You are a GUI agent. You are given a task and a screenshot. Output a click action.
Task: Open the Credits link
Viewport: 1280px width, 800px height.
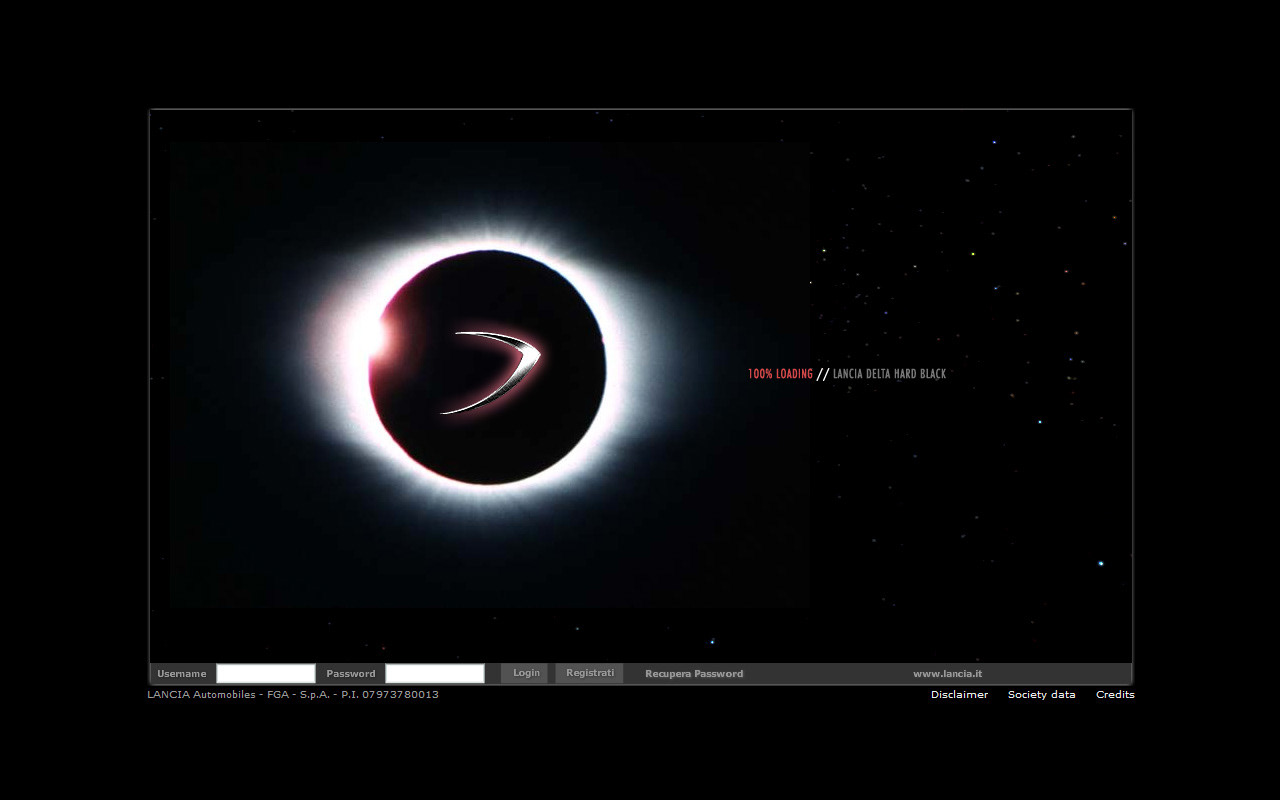click(1115, 695)
